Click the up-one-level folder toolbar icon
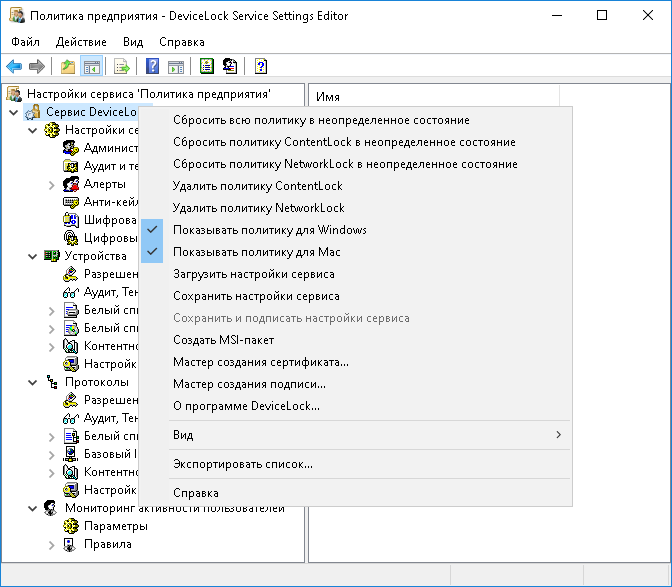 (x=68, y=67)
